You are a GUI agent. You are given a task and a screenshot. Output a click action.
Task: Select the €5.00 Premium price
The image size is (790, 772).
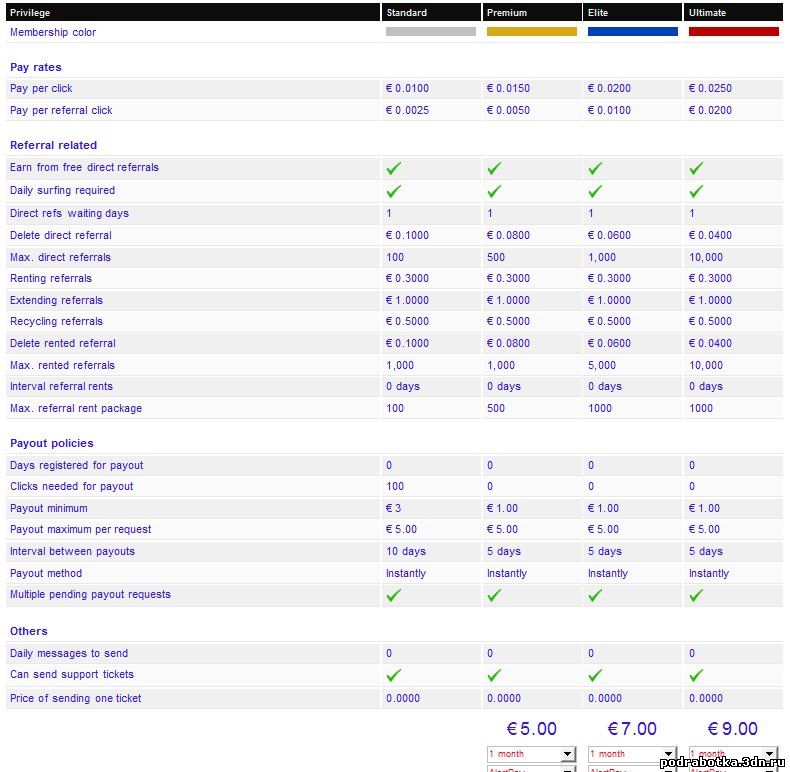[532, 729]
